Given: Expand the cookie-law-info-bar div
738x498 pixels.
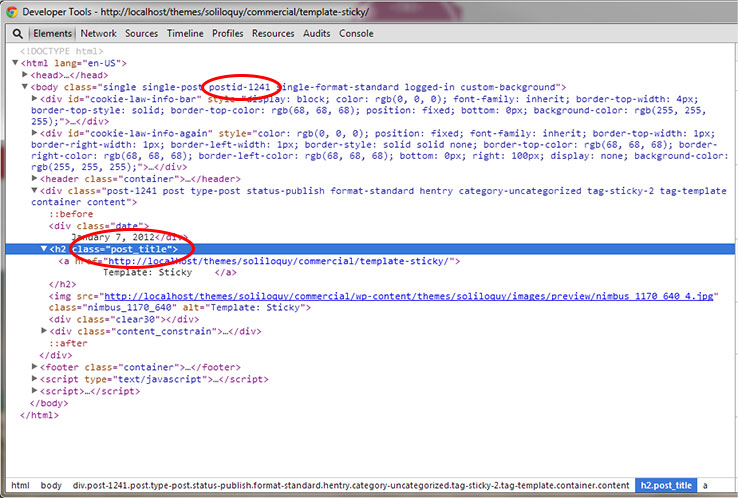Looking at the screenshot, I should (34, 98).
